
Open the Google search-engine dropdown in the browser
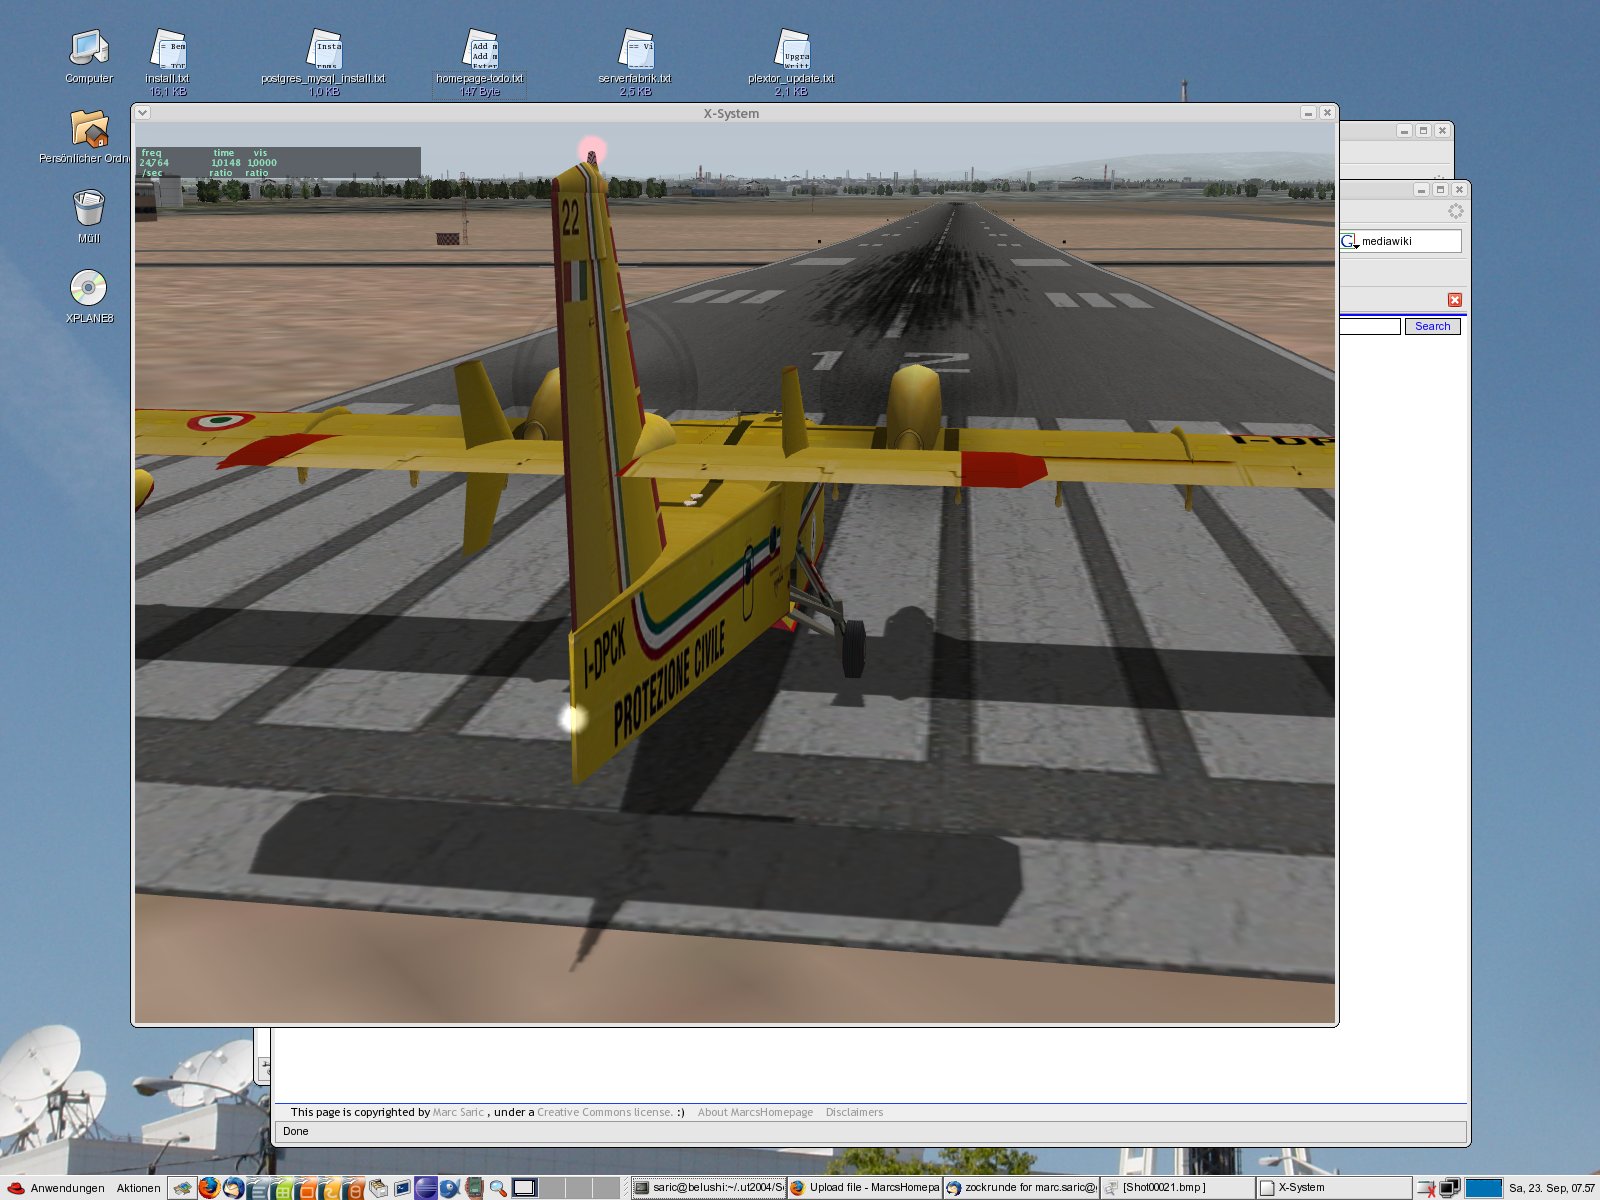click(1350, 240)
